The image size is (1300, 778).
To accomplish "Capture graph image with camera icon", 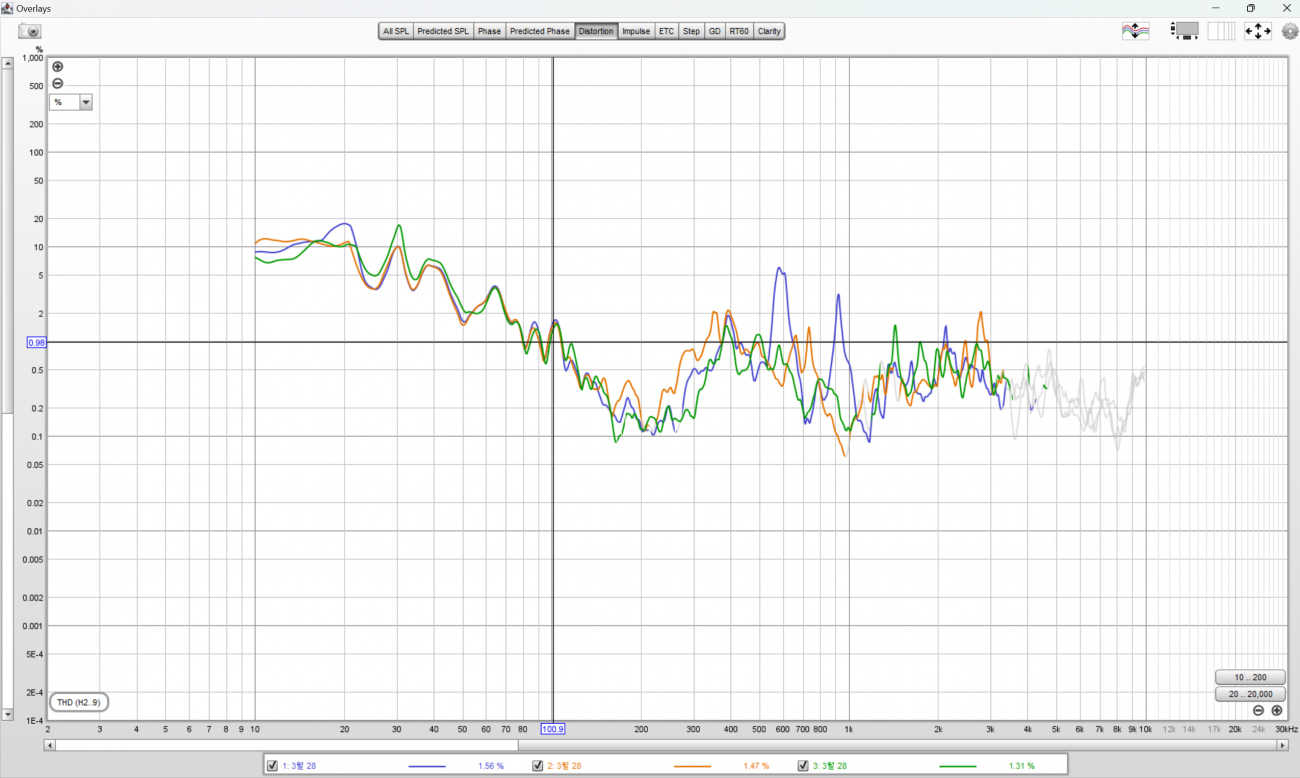I will (30, 32).
